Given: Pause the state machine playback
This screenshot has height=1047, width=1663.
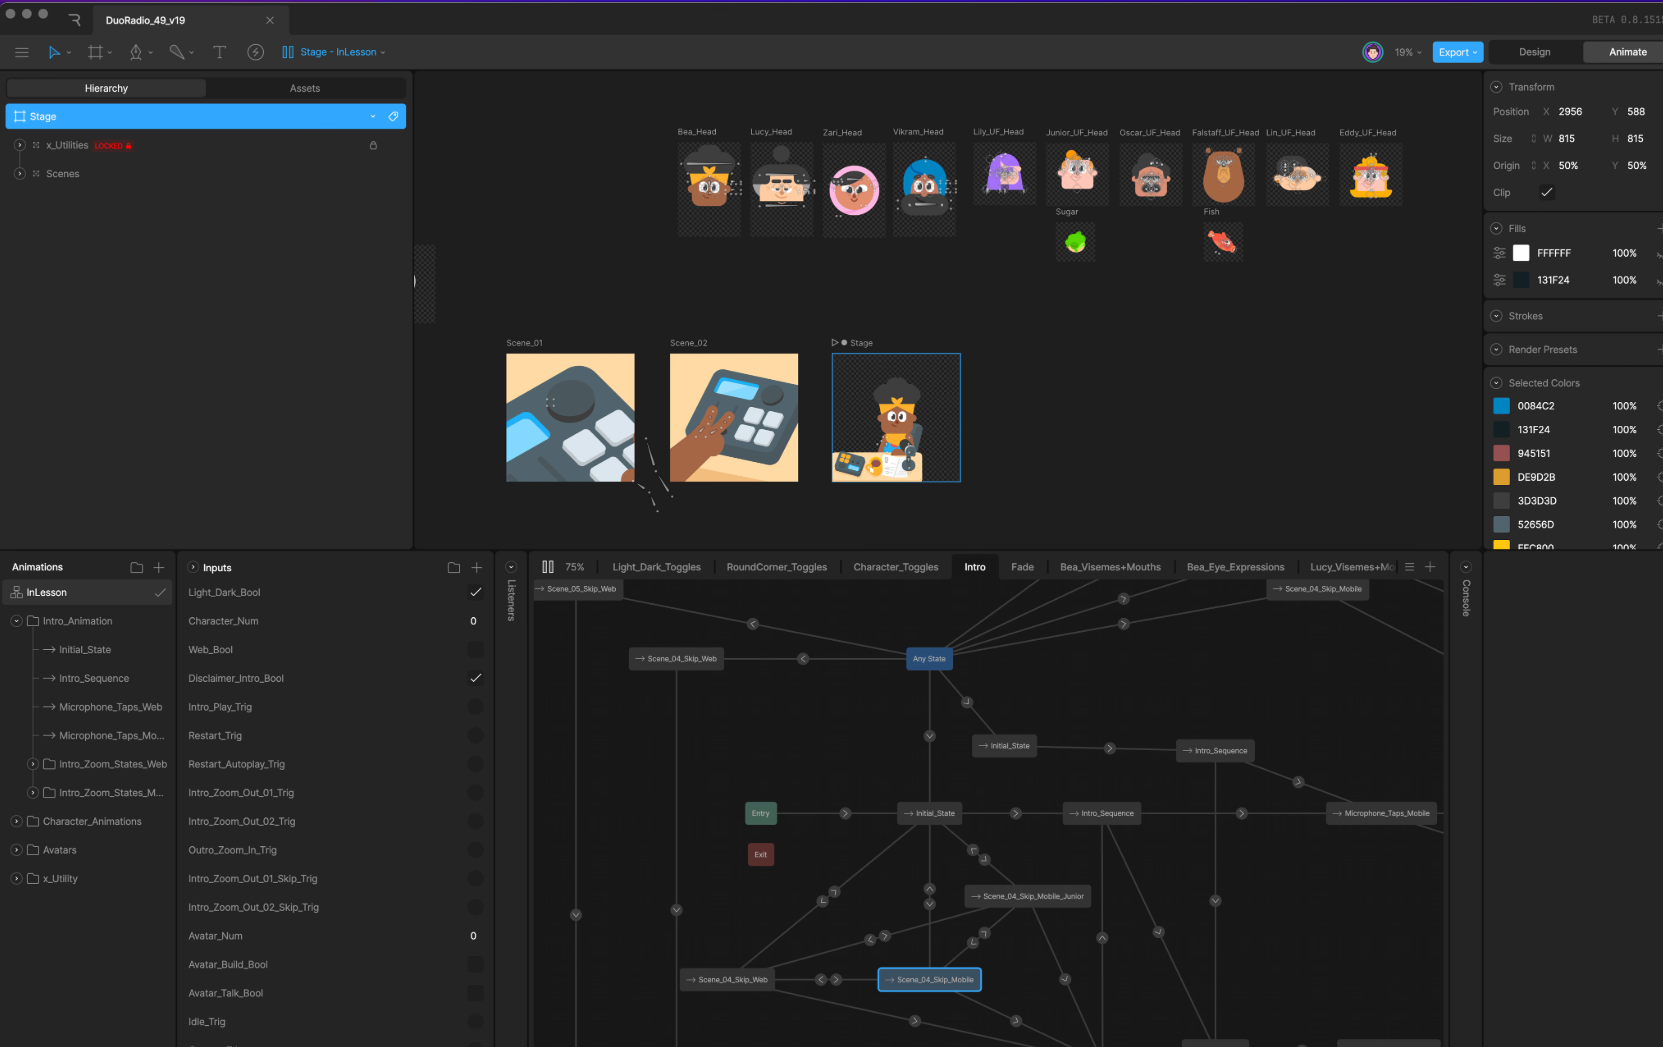Looking at the screenshot, I should [x=548, y=567].
